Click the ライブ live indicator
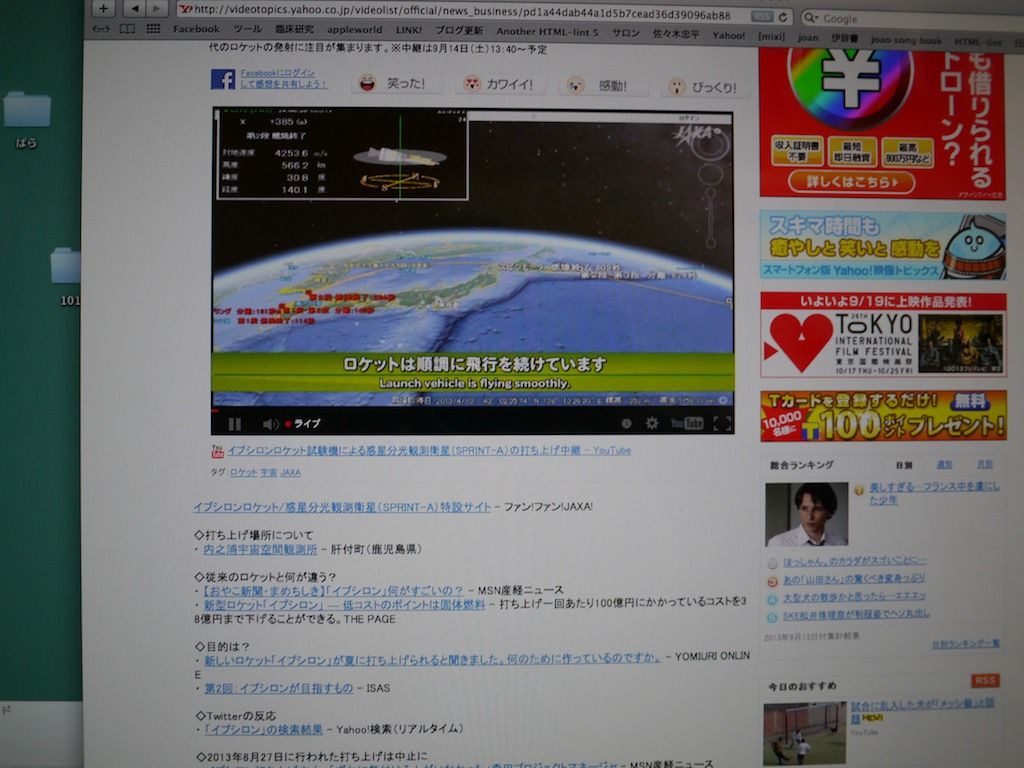This screenshot has height=768, width=1024. [x=303, y=424]
